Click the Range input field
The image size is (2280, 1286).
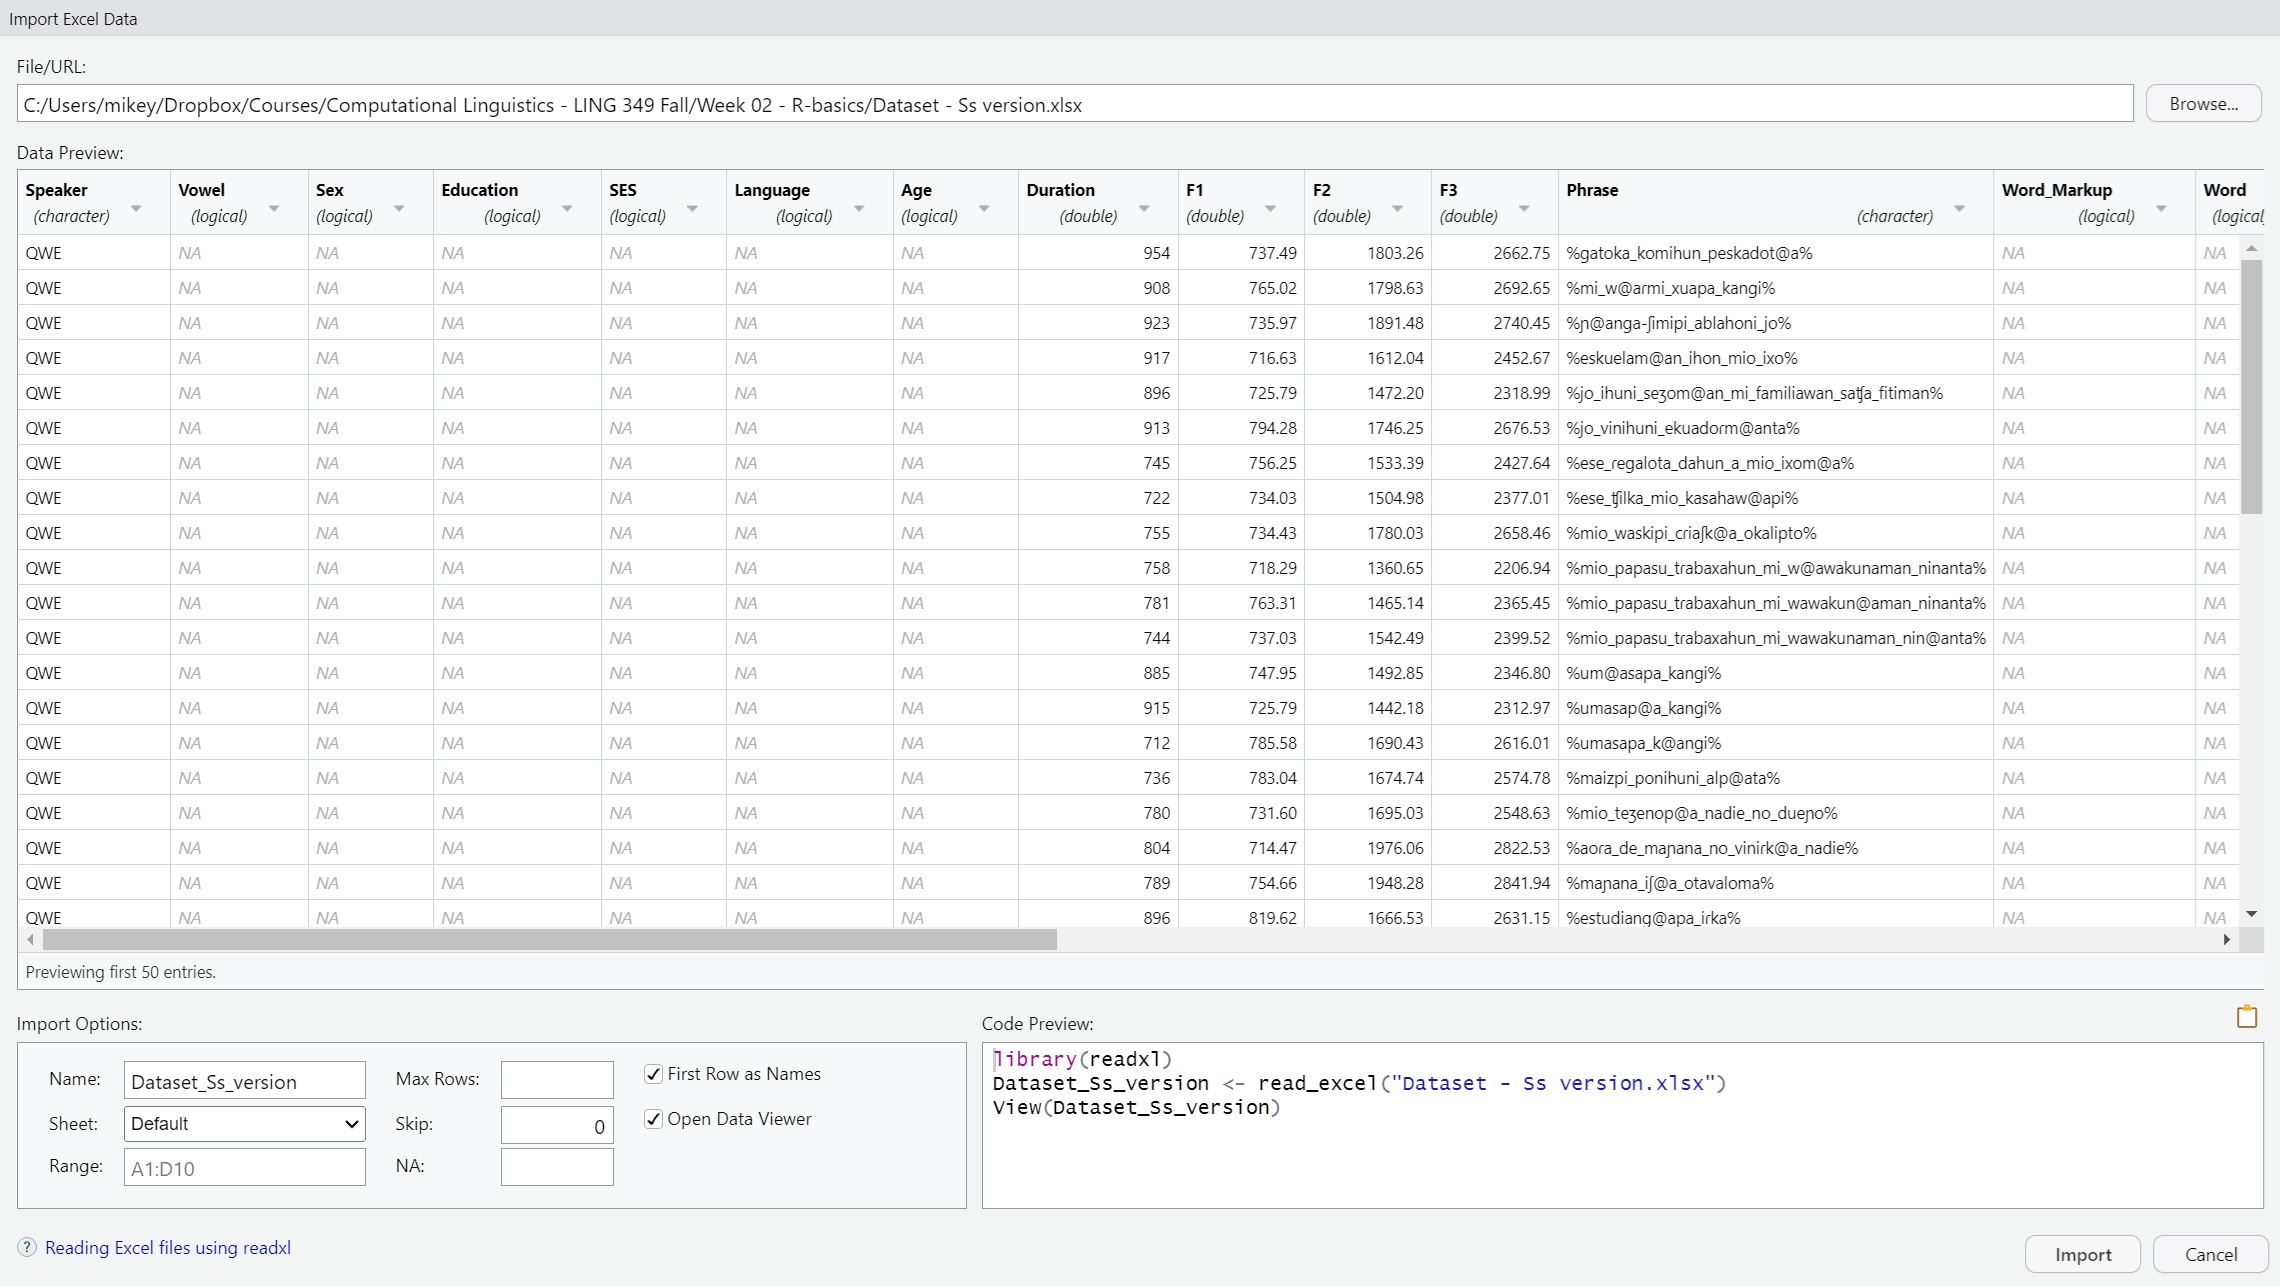tap(244, 1167)
